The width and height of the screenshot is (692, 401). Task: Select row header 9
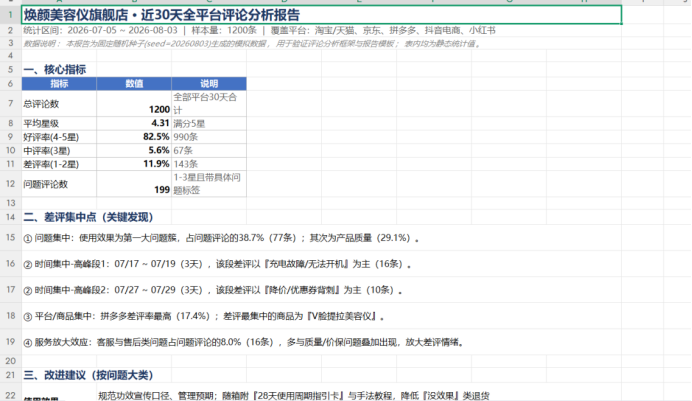pyautogui.click(x=11, y=137)
